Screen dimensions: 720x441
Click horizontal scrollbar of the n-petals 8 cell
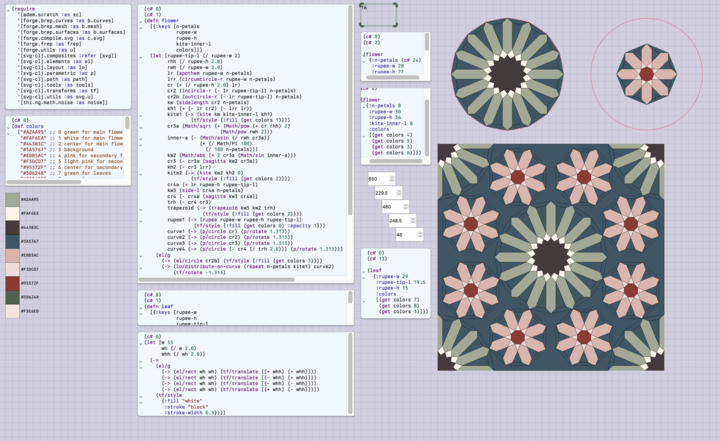coord(396,161)
